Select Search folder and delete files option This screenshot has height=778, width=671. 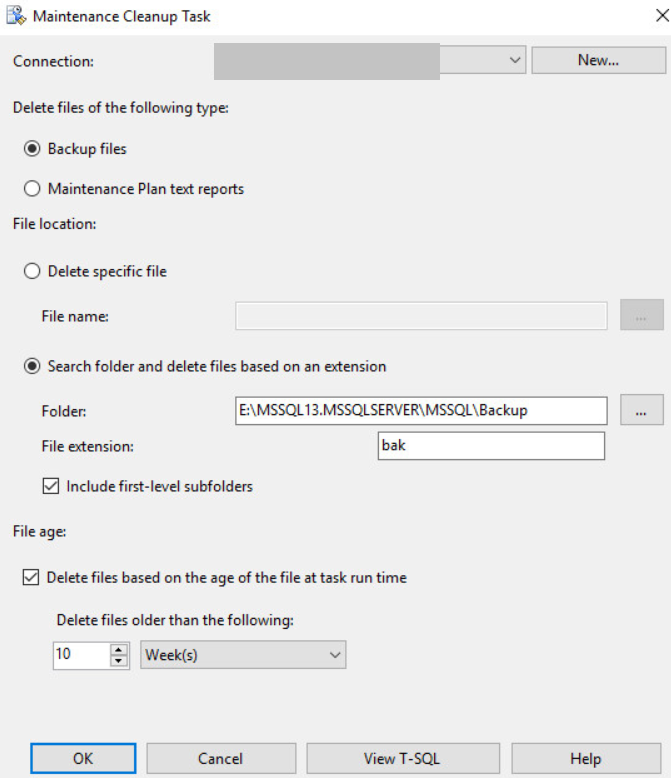tap(32, 366)
